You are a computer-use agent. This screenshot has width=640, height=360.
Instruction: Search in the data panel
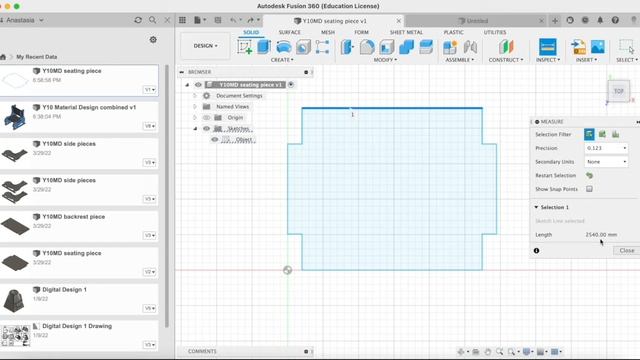click(153, 20)
